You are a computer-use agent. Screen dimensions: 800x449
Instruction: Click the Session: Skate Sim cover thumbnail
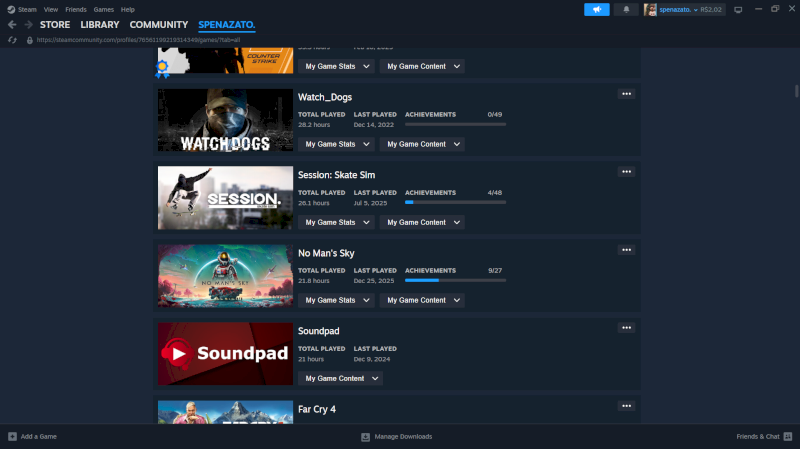[x=225, y=198]
